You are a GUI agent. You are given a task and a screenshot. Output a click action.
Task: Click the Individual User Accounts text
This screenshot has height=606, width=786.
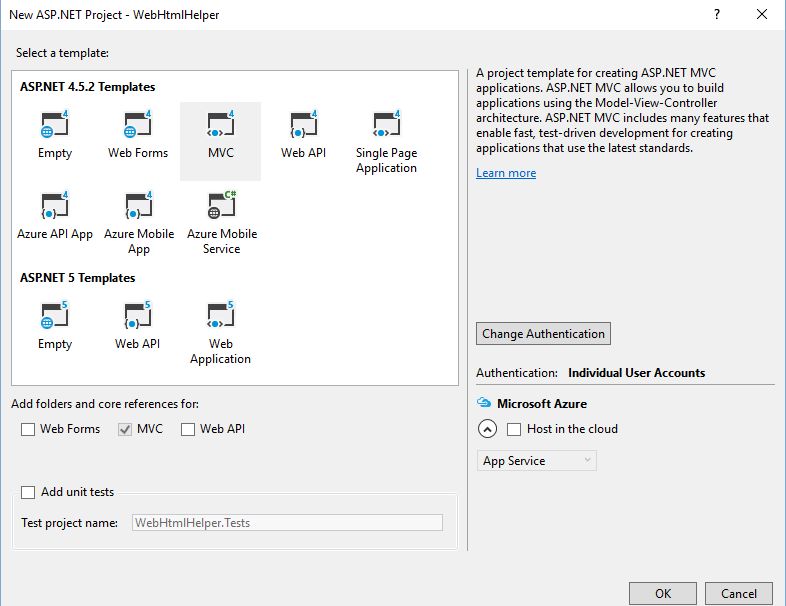click(x=637, y=373)
